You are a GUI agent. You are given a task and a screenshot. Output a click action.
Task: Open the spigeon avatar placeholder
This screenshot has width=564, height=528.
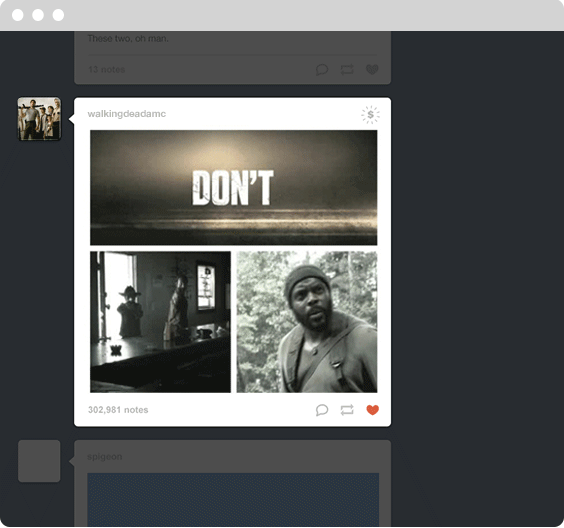click(39, 461)
